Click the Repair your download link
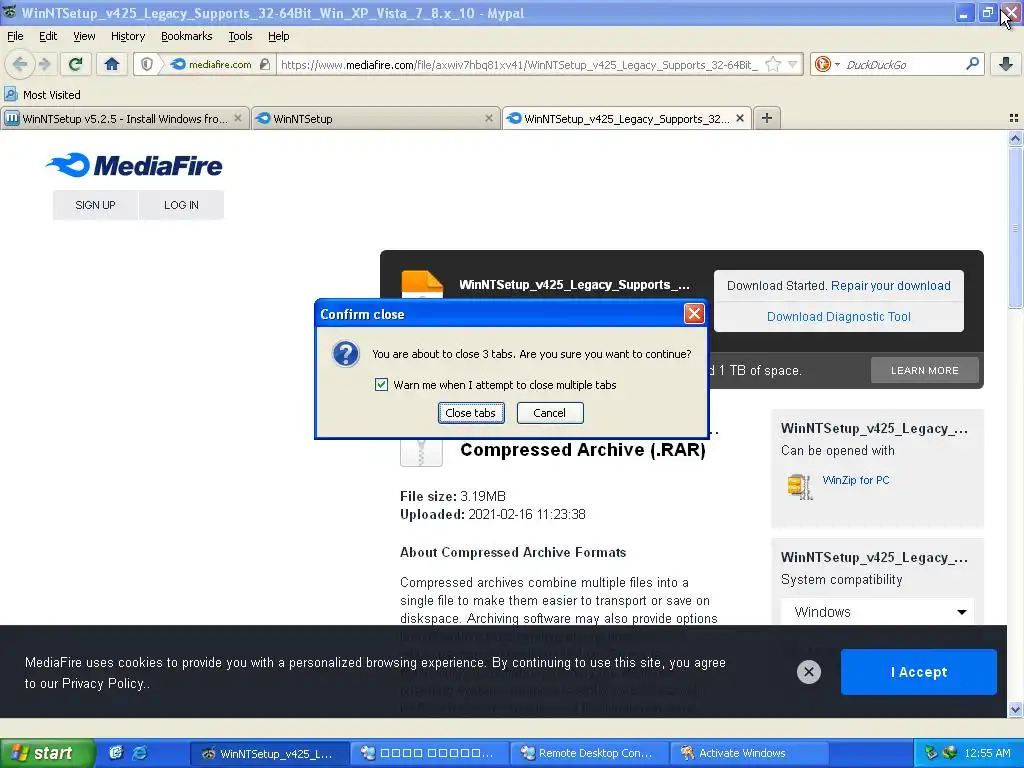The width and height of the screenshot is (1024, 768). pos(891,285)
